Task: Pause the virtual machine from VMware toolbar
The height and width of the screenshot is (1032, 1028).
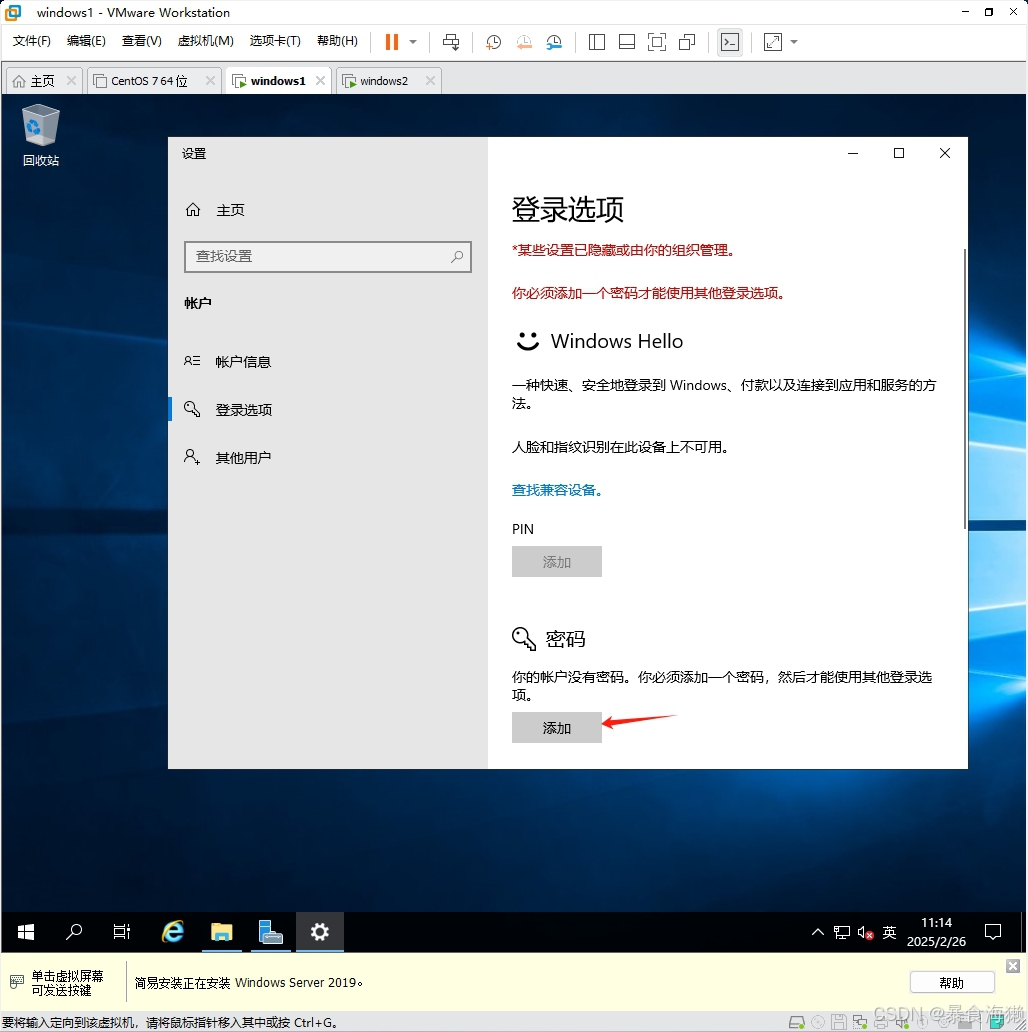Action: coord(392,42)
